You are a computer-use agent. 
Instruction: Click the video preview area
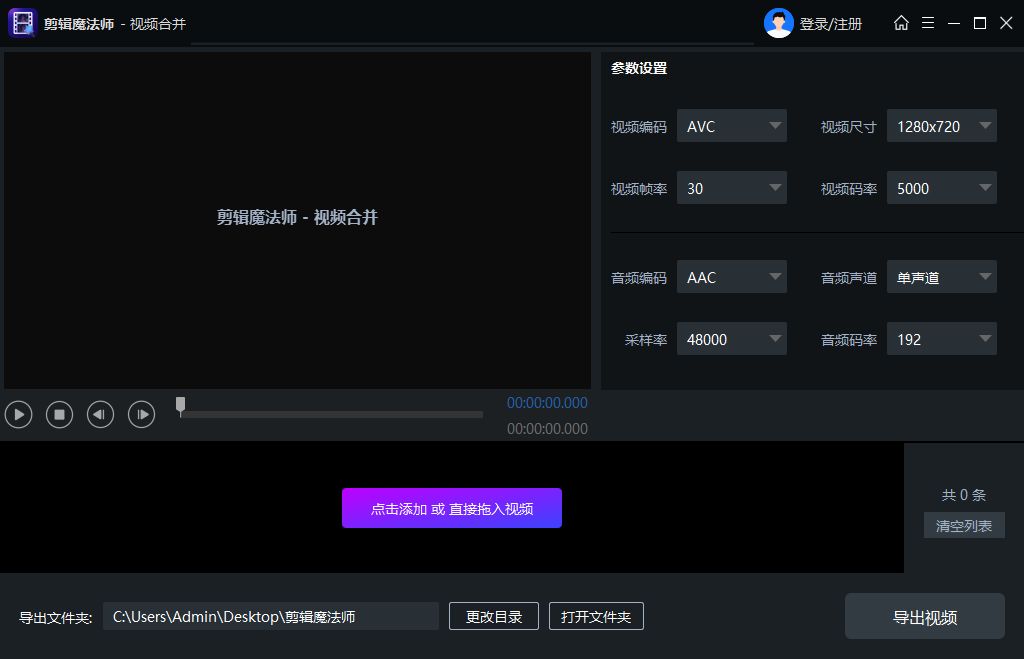298,221
